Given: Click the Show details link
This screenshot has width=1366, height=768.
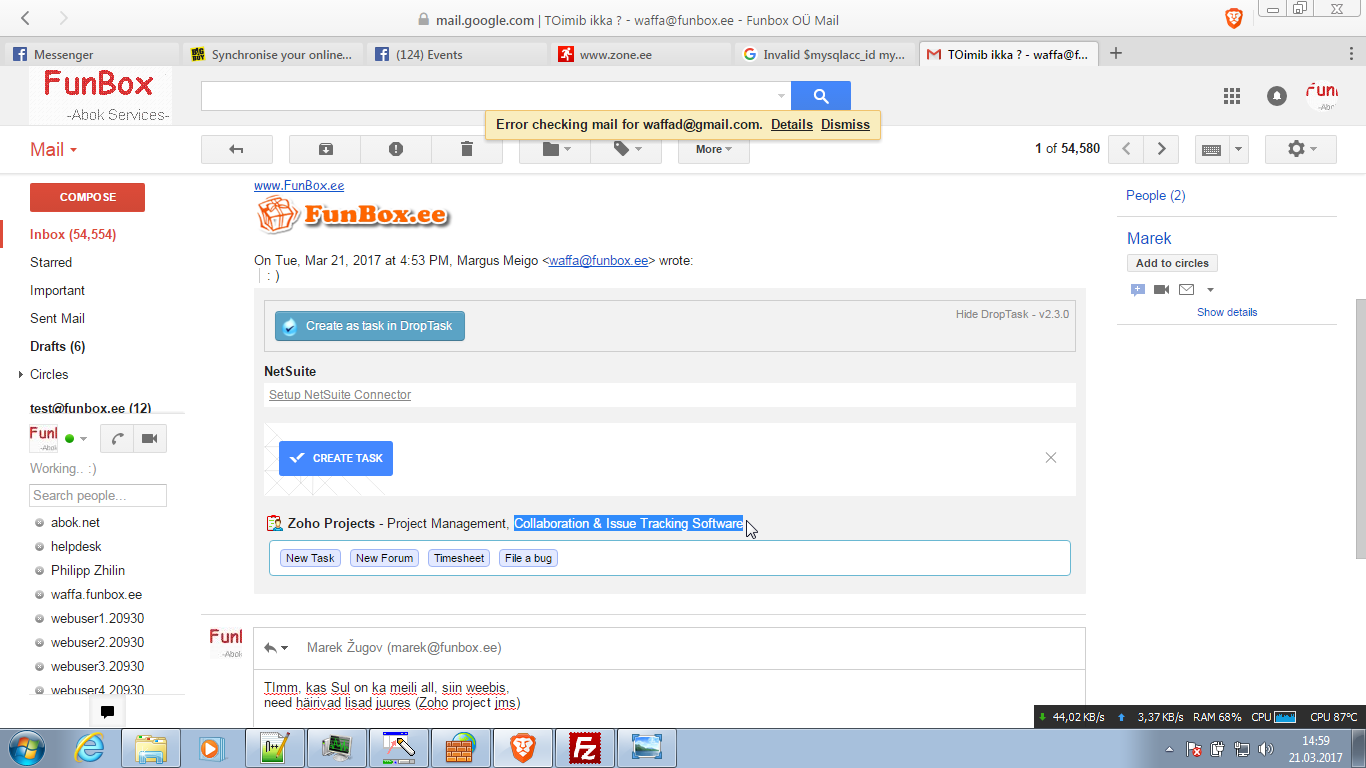Looking at the screenshot, I should pos(1227,312).
